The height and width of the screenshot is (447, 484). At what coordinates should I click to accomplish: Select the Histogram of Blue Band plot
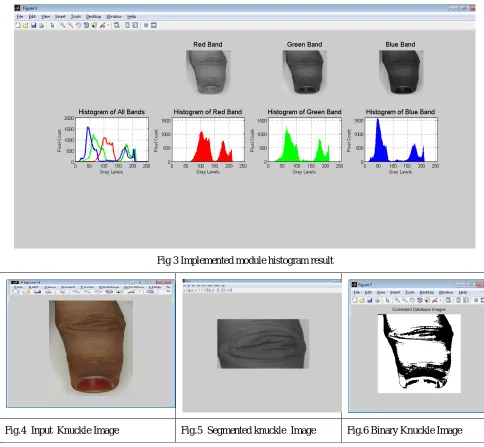[x=401, y=140]
